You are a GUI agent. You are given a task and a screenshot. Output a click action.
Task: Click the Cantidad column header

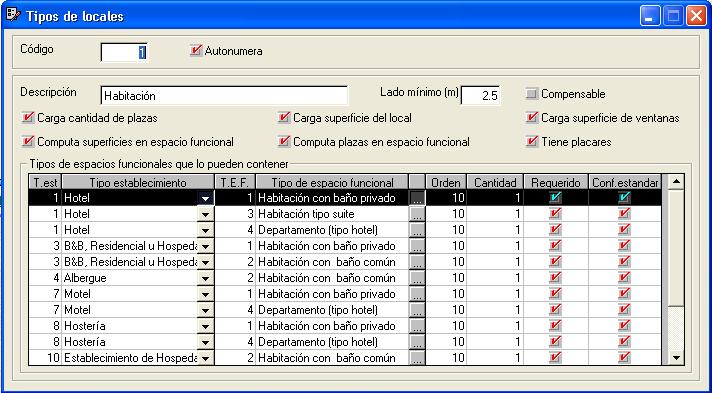(495, 182)
